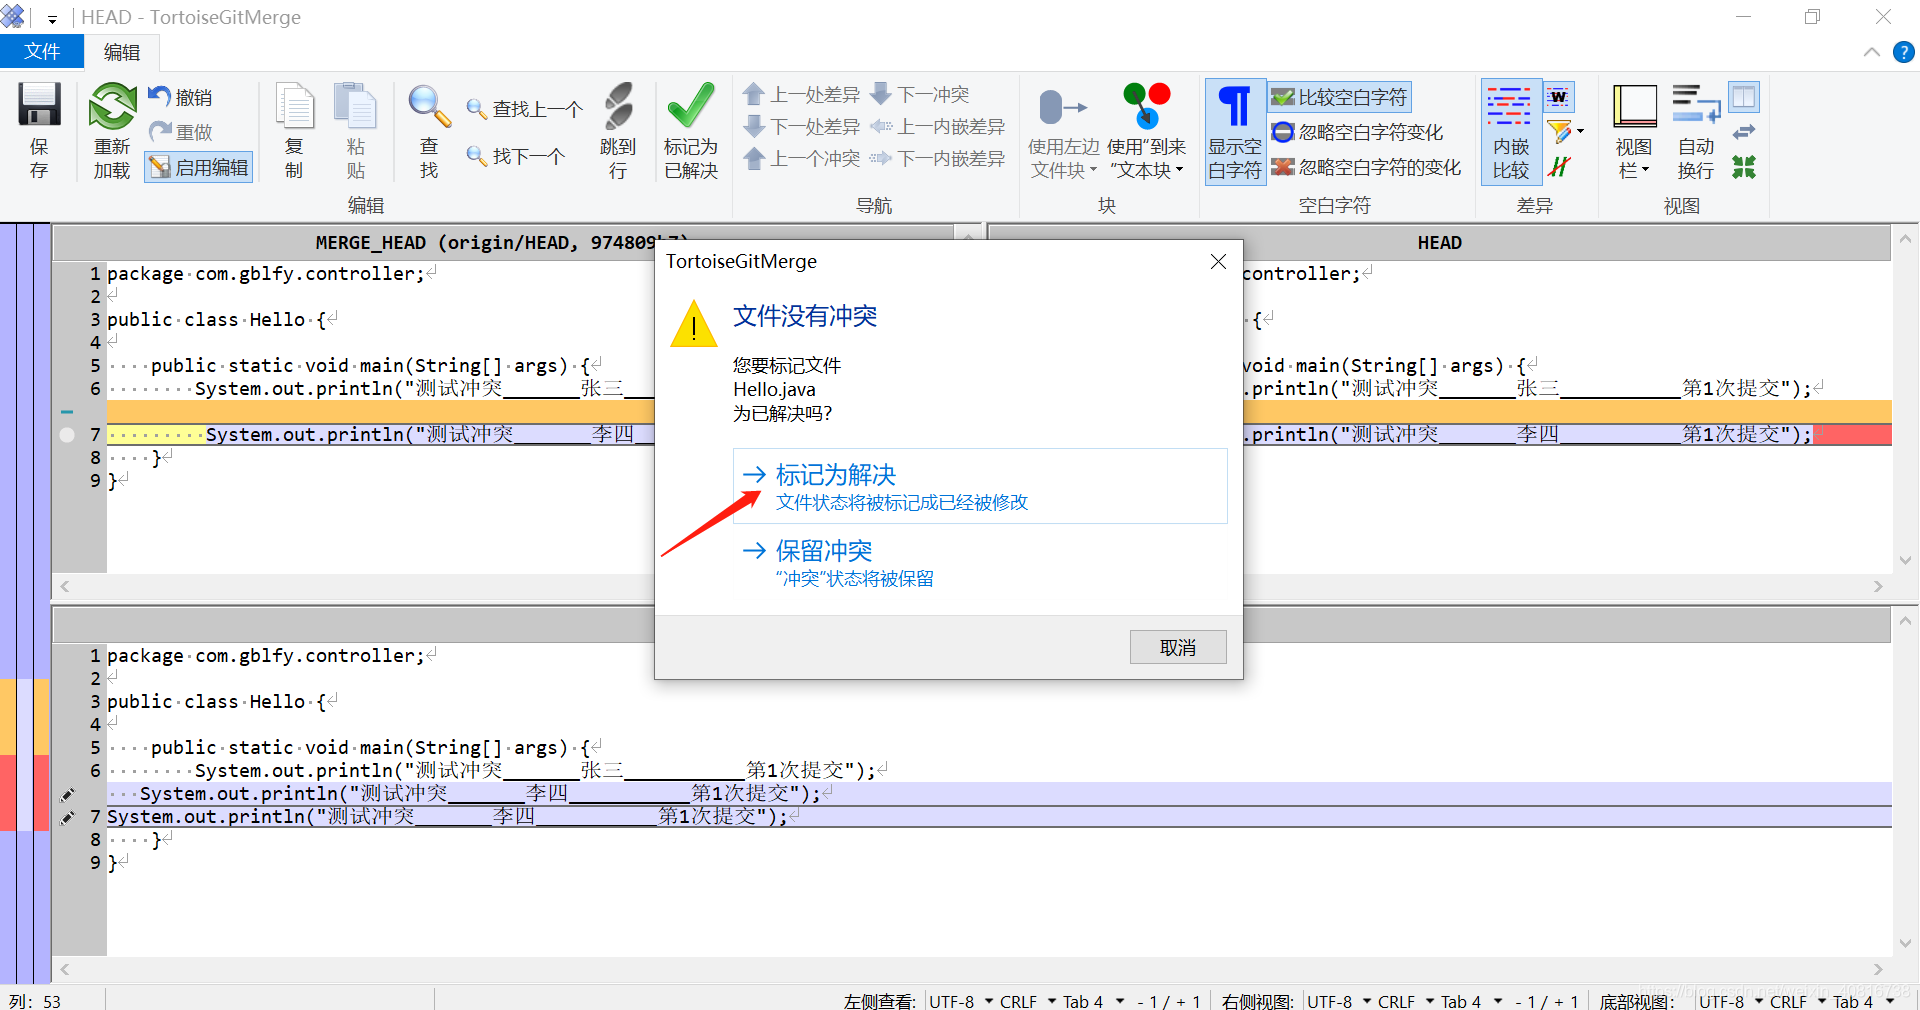Screen dimensions: 1920x1010
Task: Redo the edit (重做)
Action: pos(181,132)
